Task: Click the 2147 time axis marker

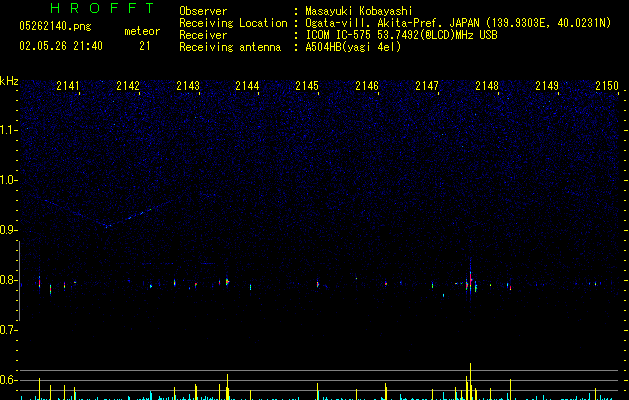Action: pos(427,86)
